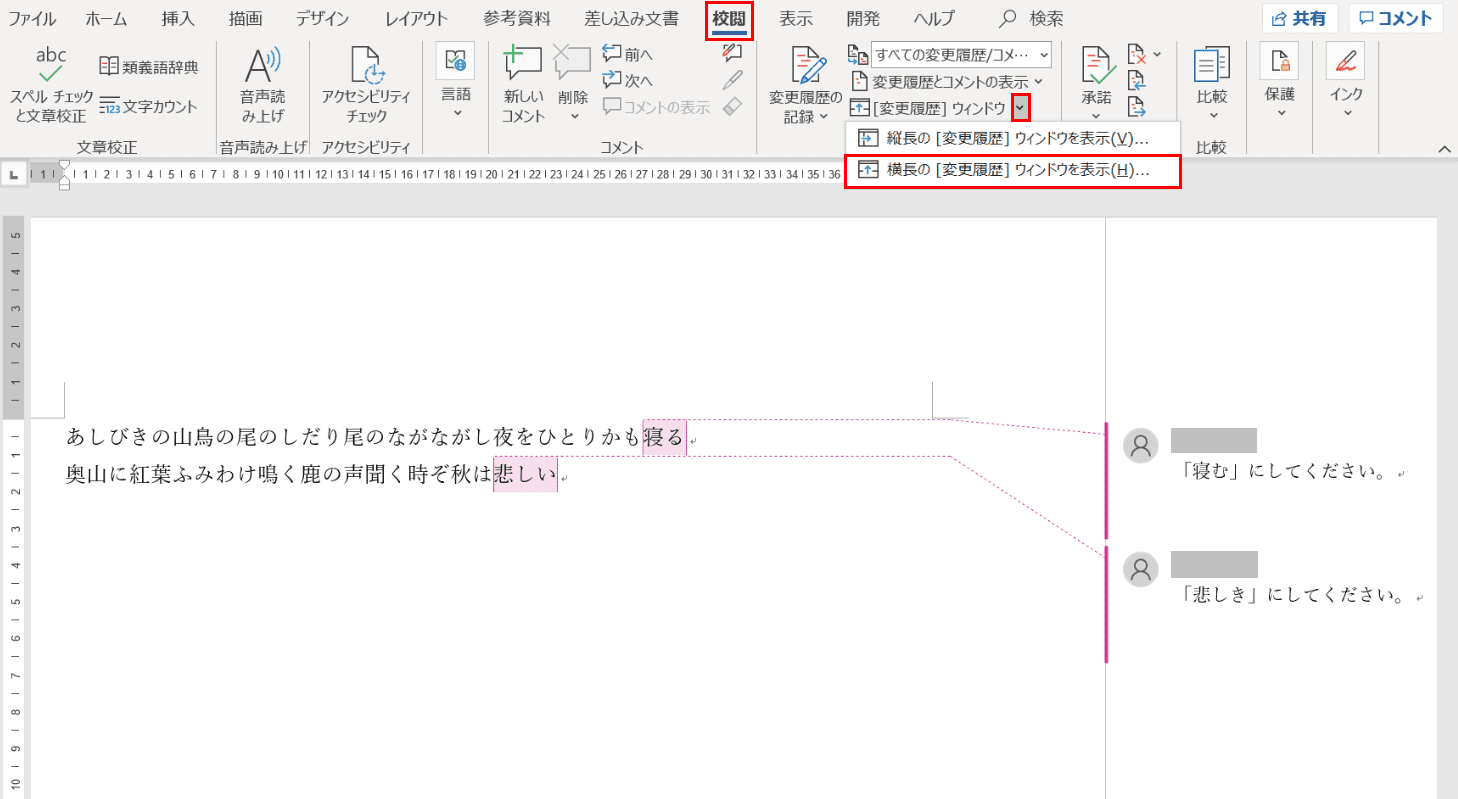Run the accessibility check
The height and width of the screenshot is (799, 1458).
365,86
